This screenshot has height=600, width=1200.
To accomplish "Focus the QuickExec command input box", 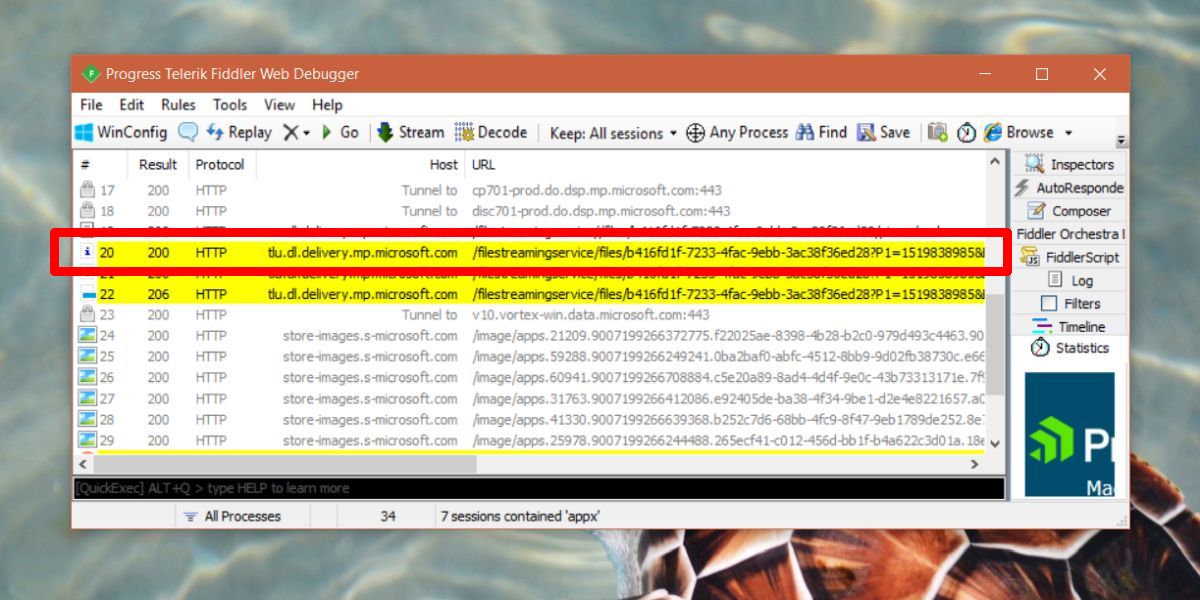I will click(539, 488).
